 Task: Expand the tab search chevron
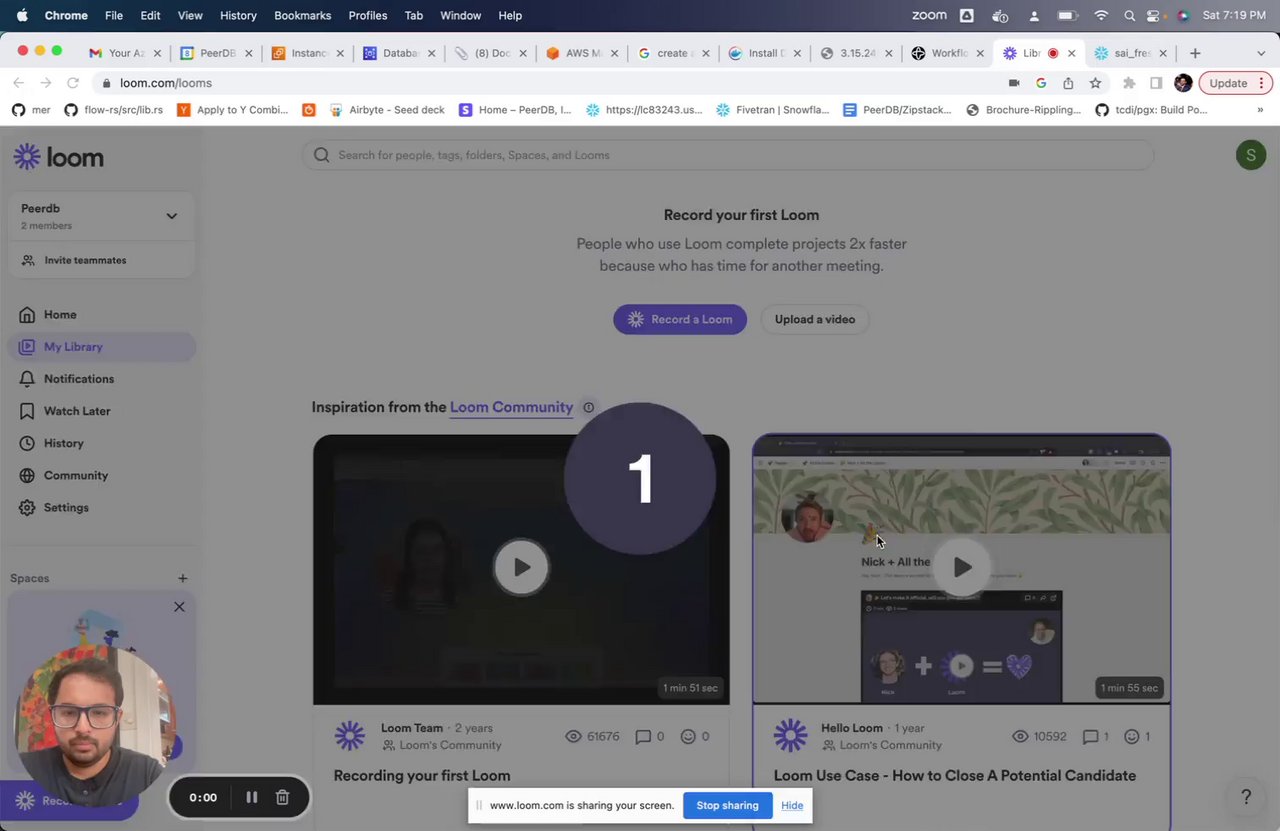1260,53
